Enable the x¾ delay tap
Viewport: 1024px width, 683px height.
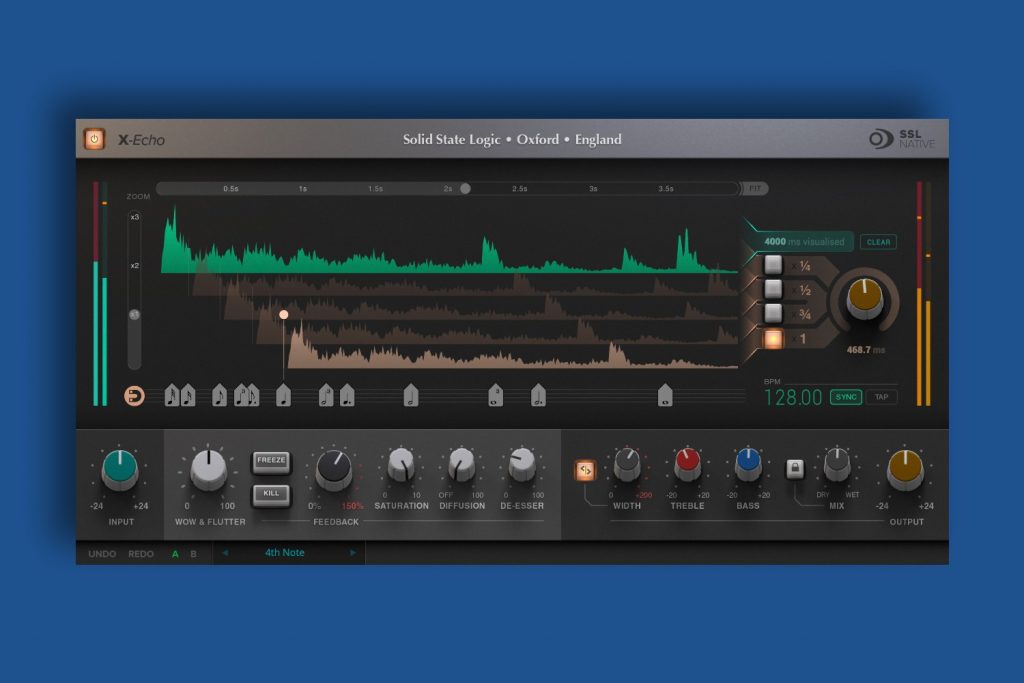click(x=773, y=313)
